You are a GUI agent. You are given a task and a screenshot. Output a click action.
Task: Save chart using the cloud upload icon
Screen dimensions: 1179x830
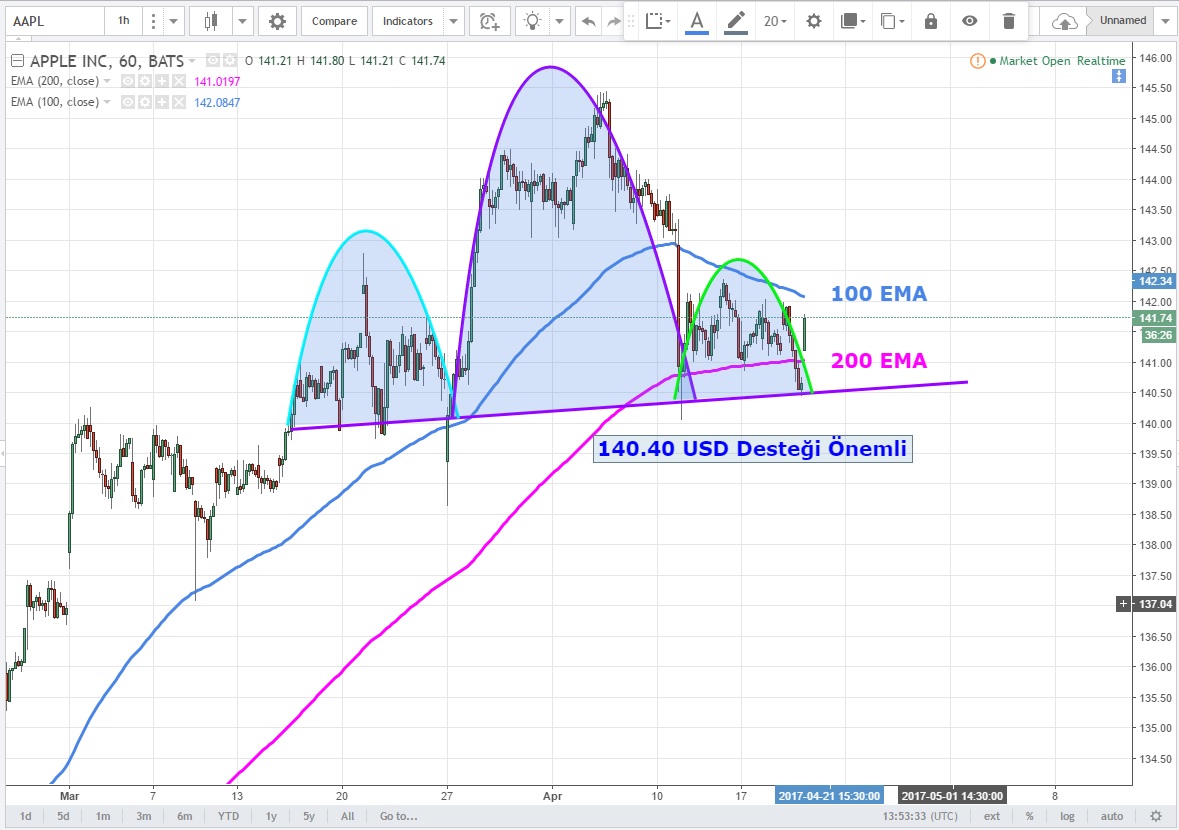(1067, 21)
